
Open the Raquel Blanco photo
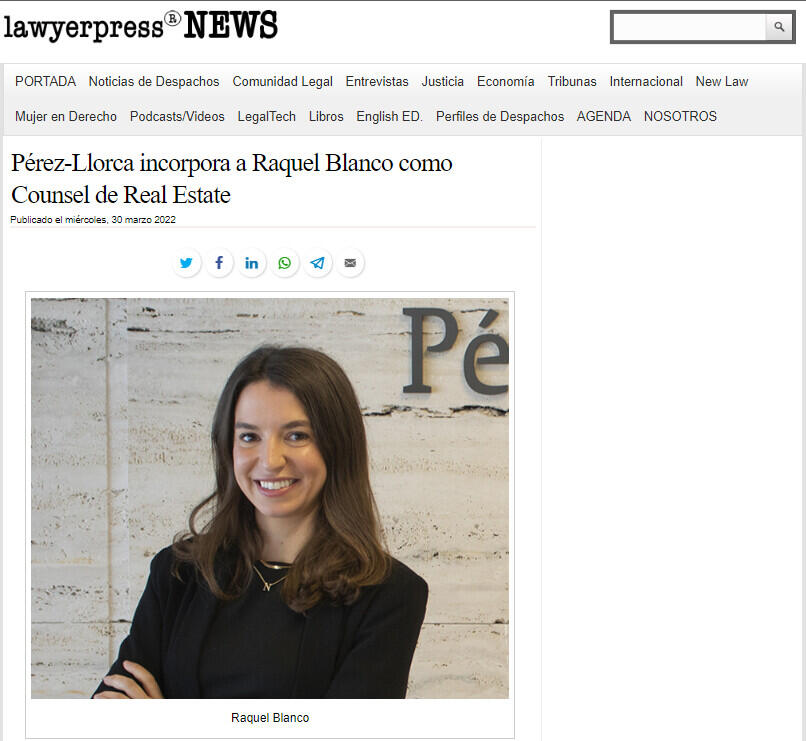(270, 498)
